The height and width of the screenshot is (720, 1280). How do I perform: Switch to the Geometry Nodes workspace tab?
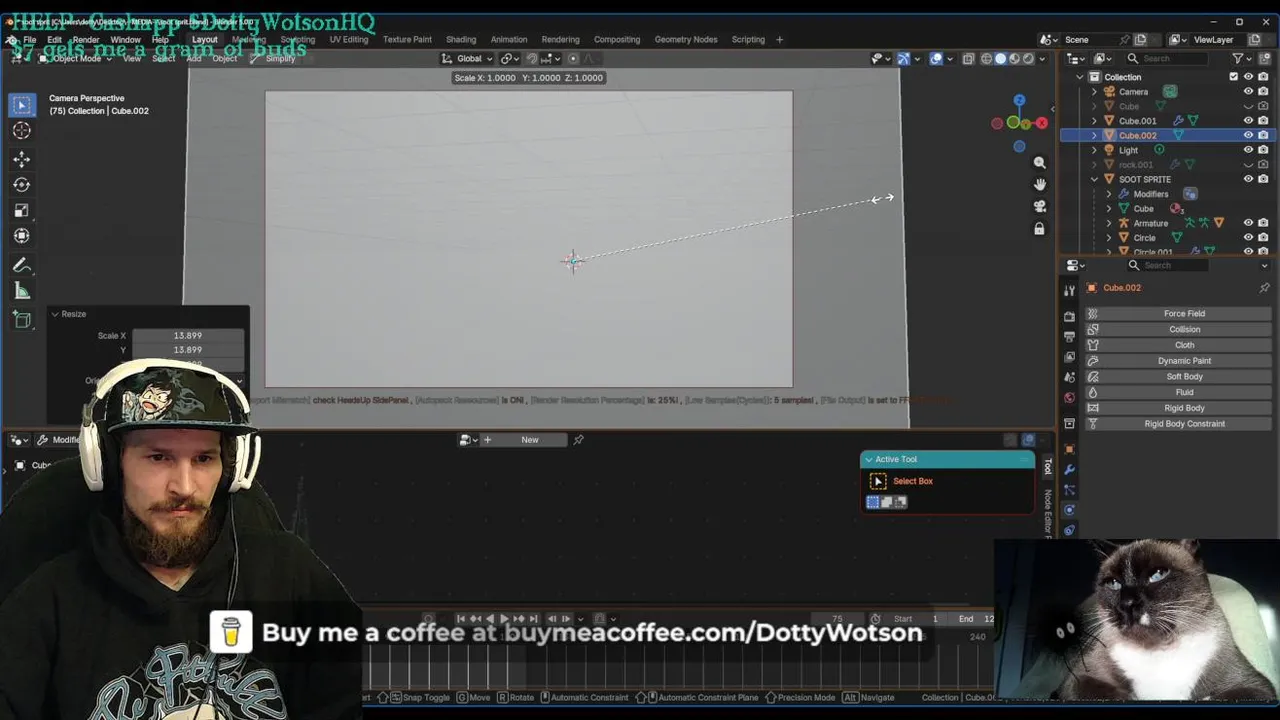(x=686, y=39)
